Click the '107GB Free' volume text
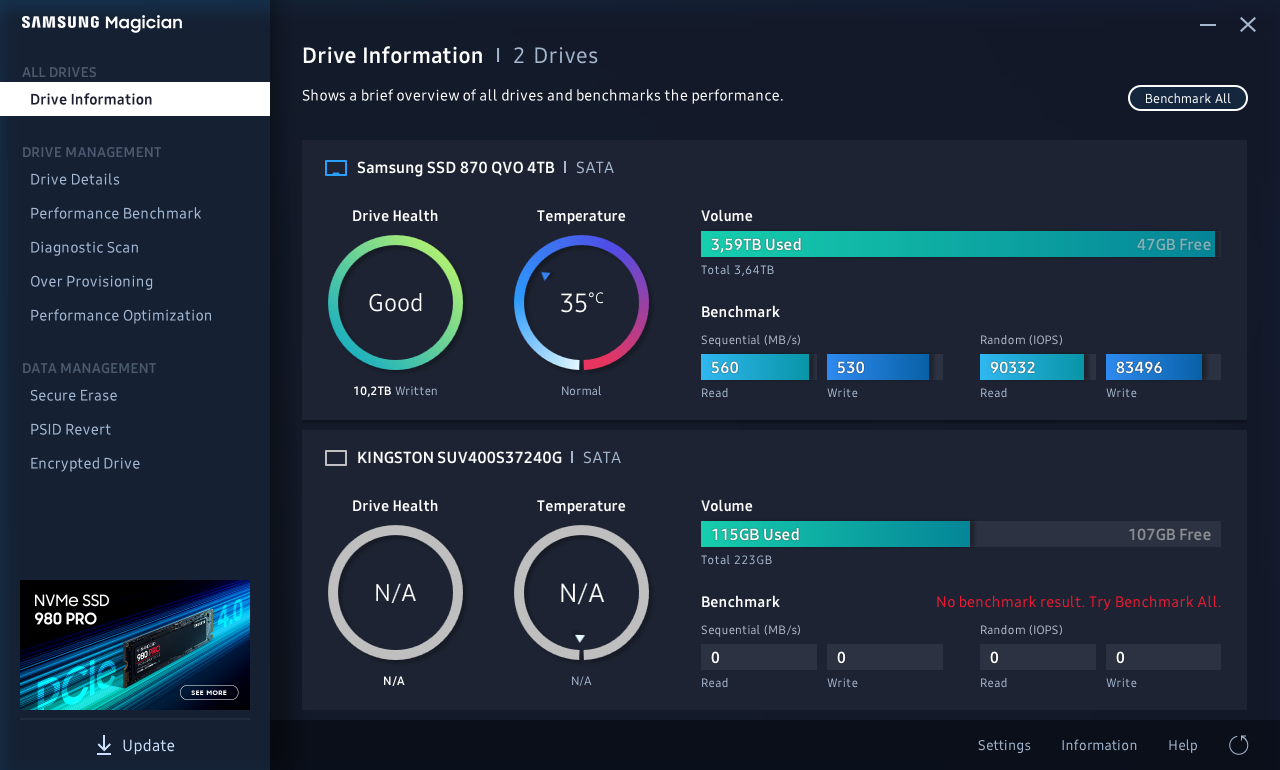This screenshot has height=770, width=1280. click(x=1169, y=535)
